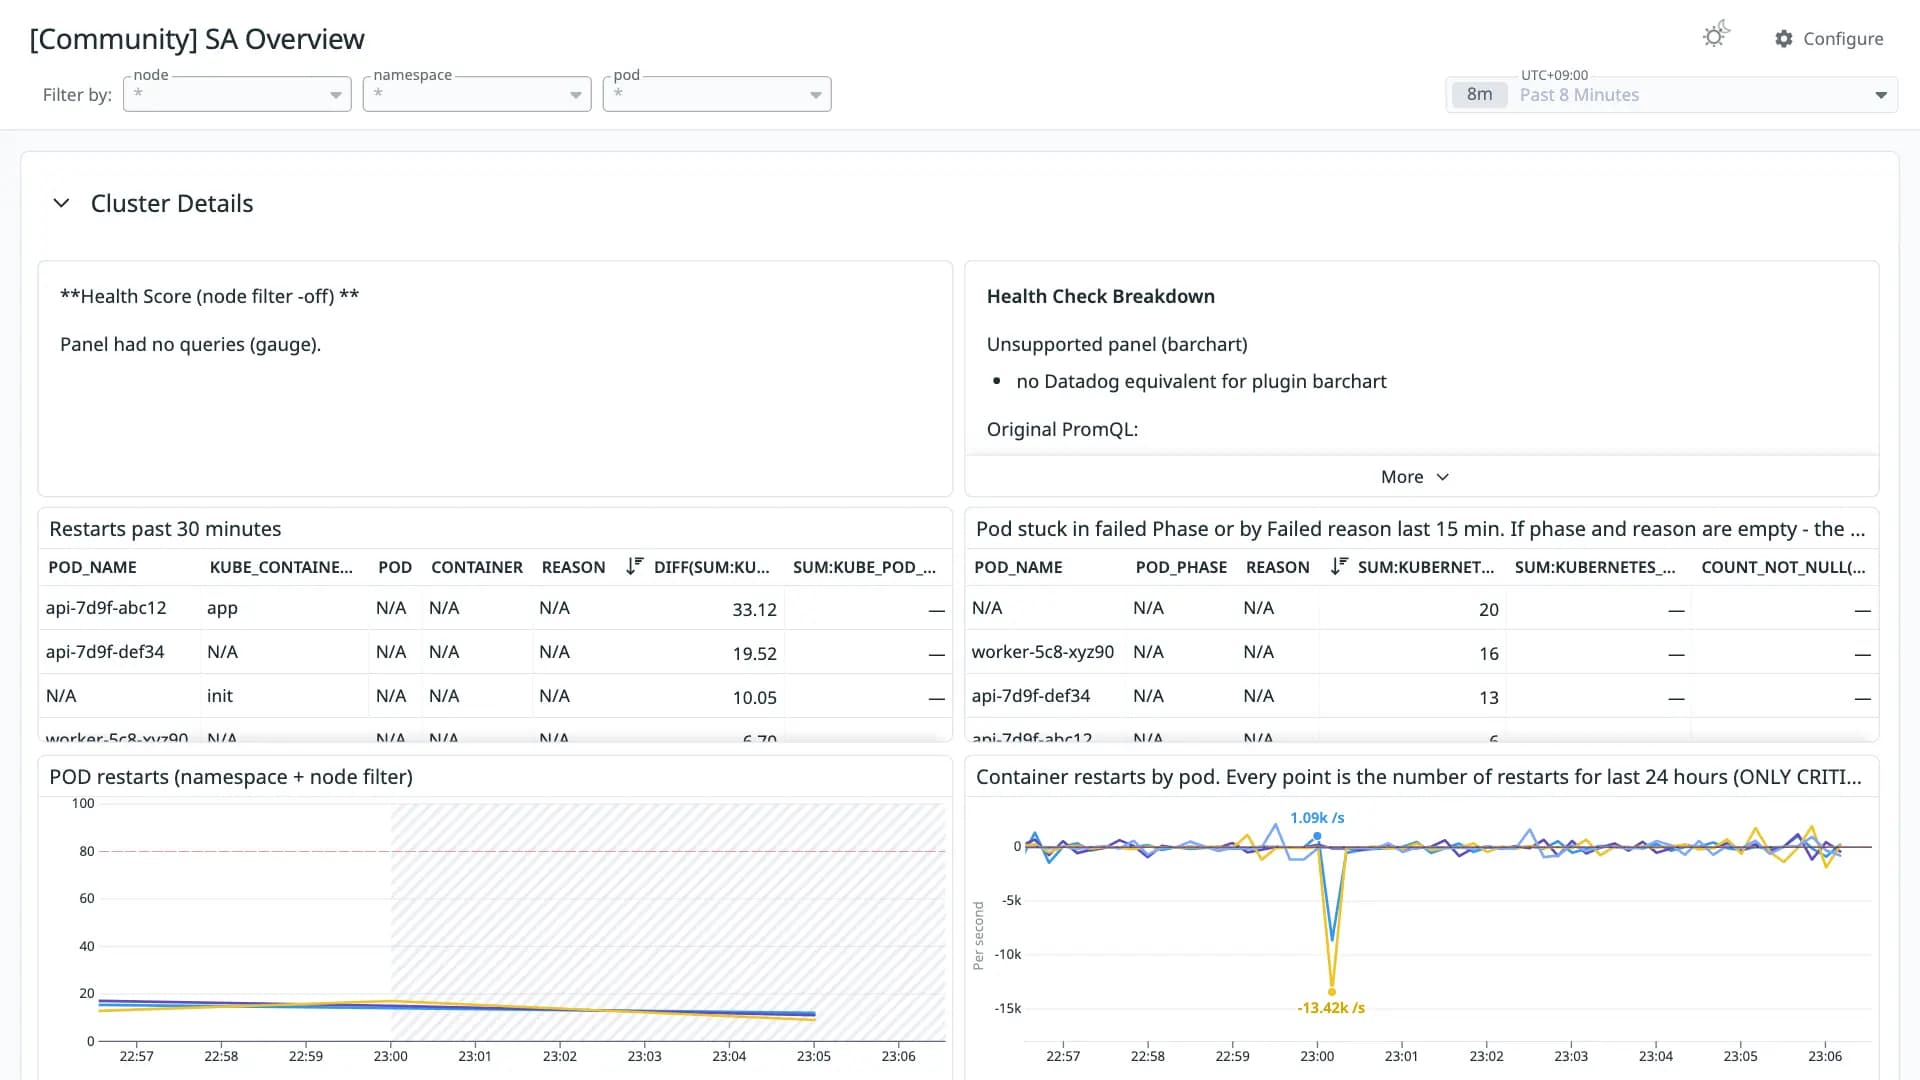Select api-7d9f-def34 in Restarts table
This screenshot has height=1080, width=1920.
[105, 652]
